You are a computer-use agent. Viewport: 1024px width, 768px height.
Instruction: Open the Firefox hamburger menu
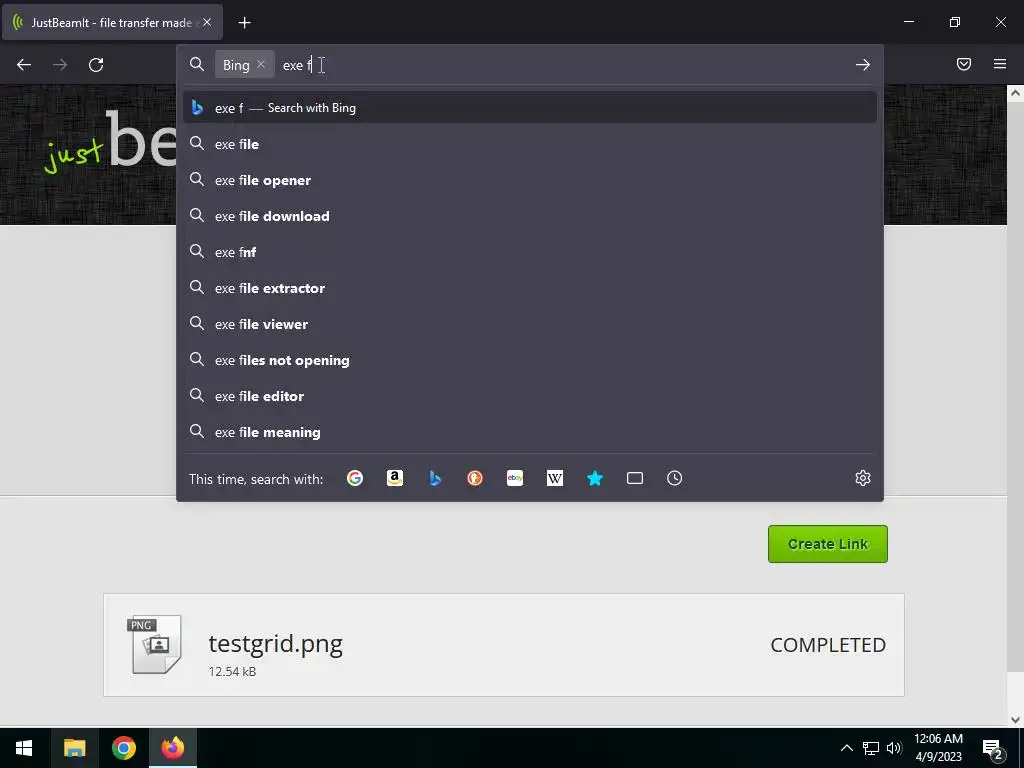click(x=1000, y=64)
